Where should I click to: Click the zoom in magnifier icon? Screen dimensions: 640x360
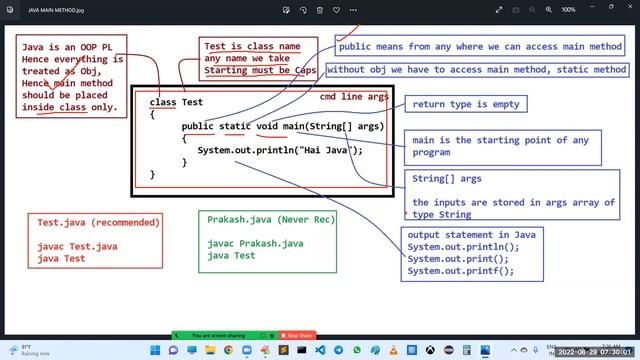pos(549,10)
